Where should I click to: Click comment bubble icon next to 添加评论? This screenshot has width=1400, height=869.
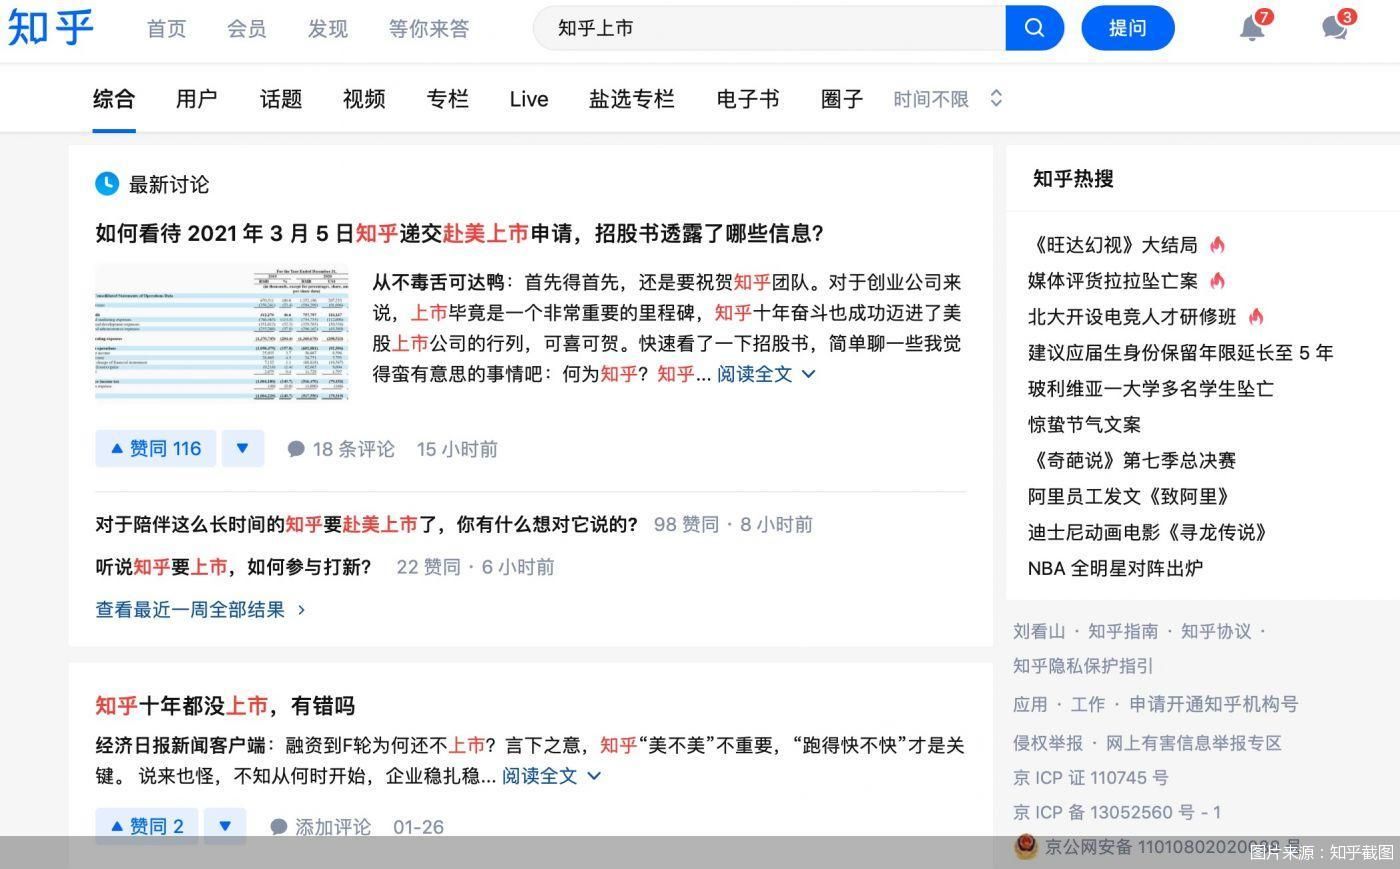point(279,827)
